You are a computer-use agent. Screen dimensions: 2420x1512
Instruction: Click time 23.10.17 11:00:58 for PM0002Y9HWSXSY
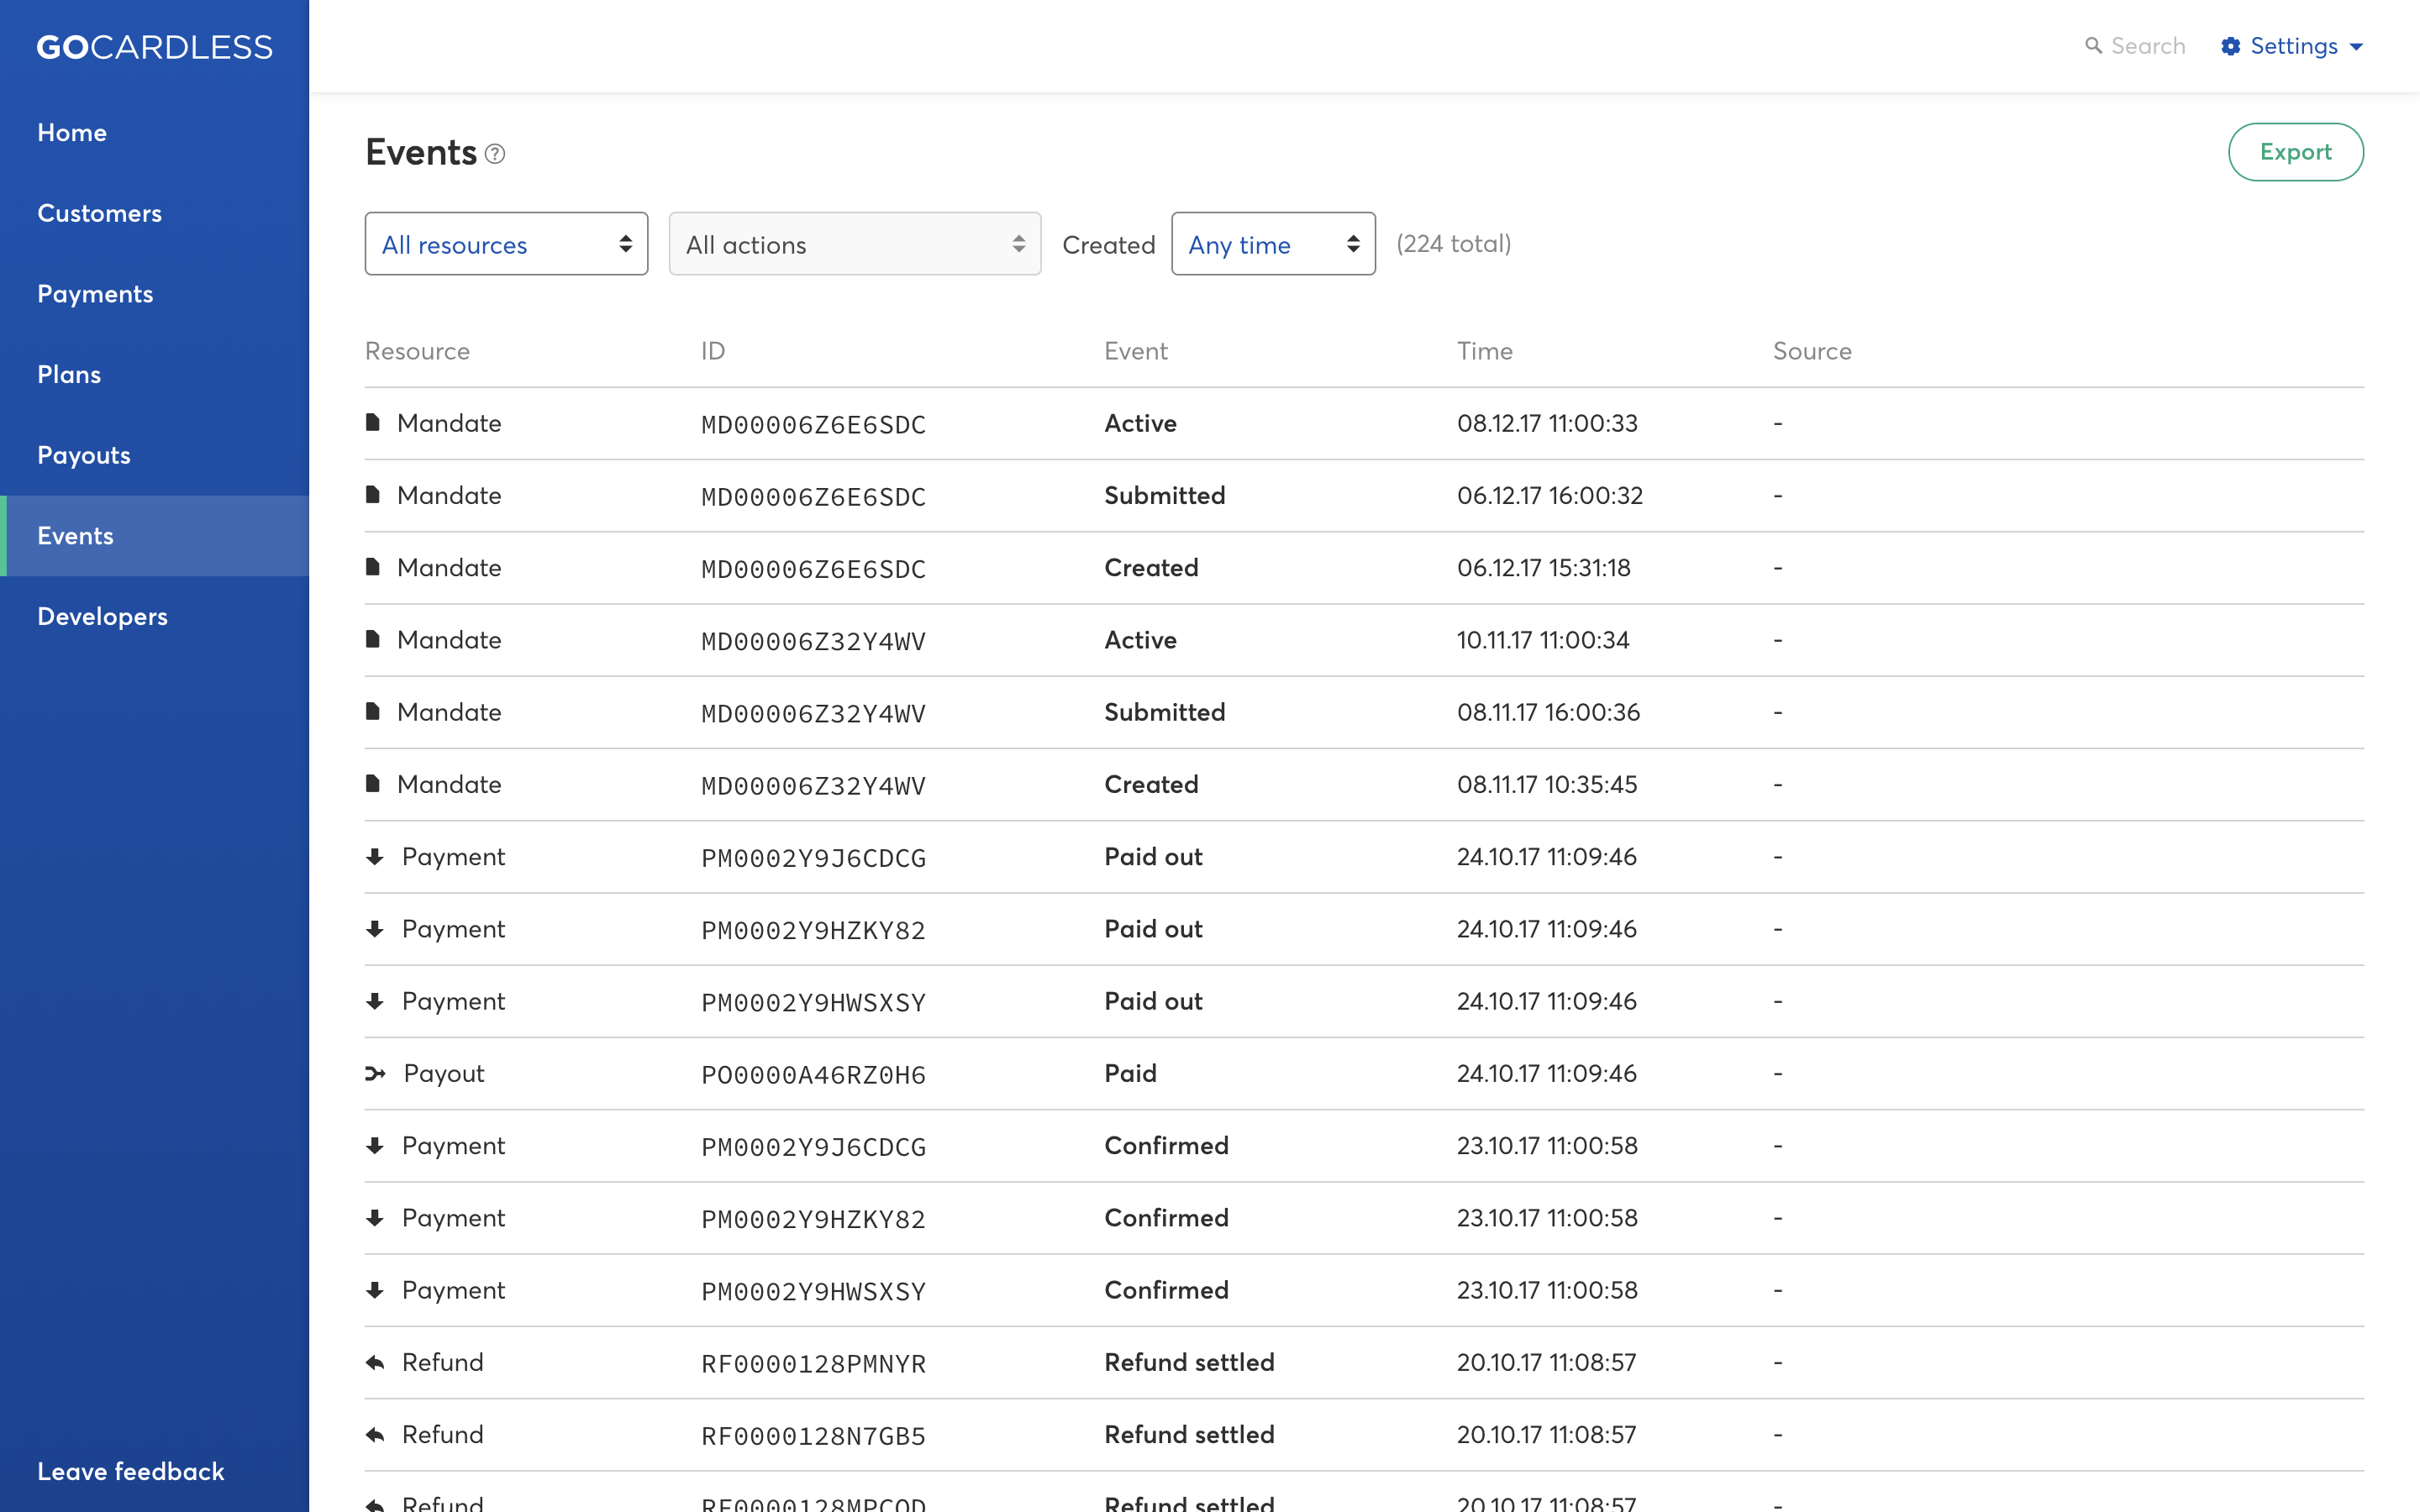click(1547, 1289)
